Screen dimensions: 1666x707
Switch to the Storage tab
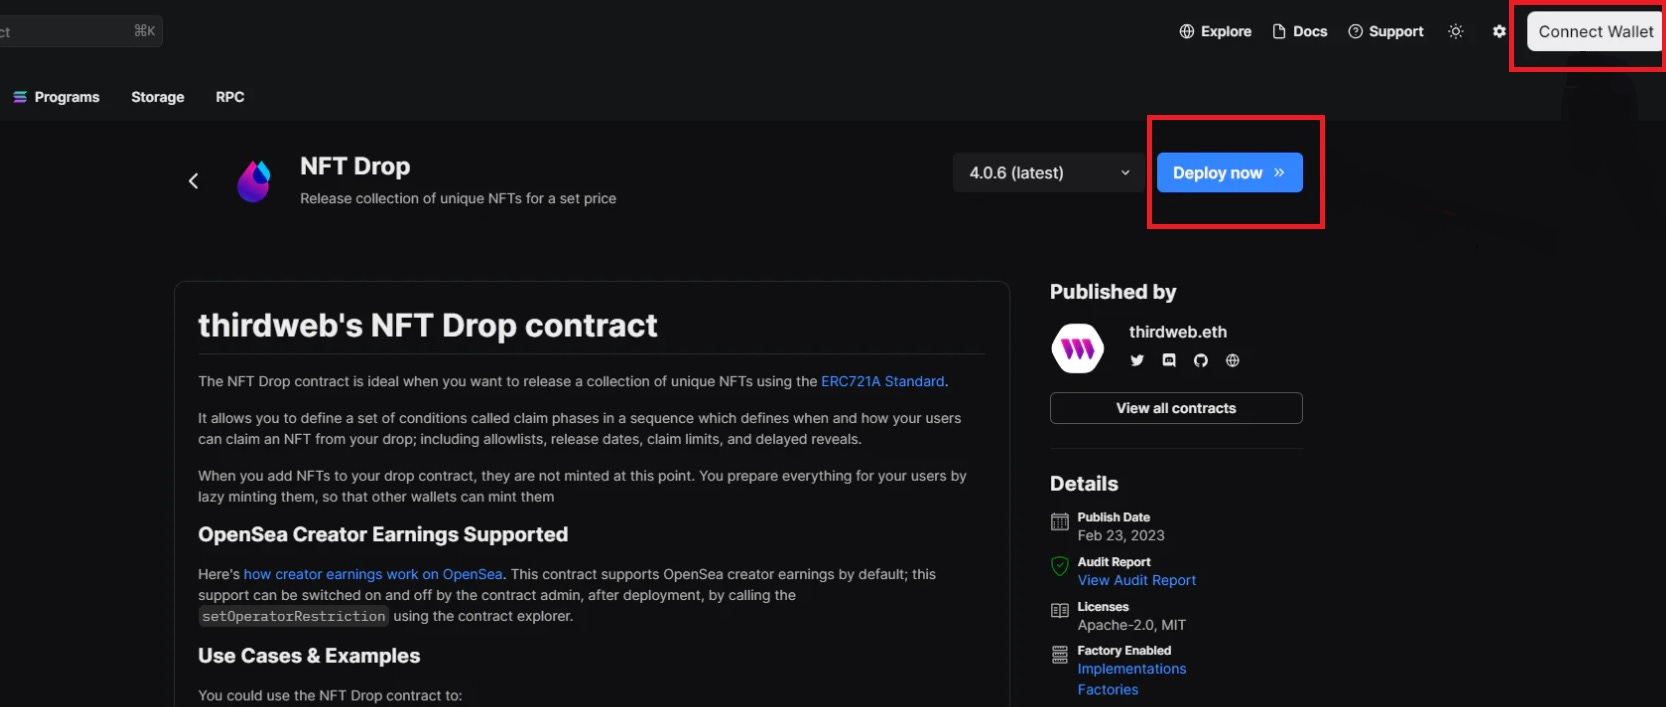(158, 97)
